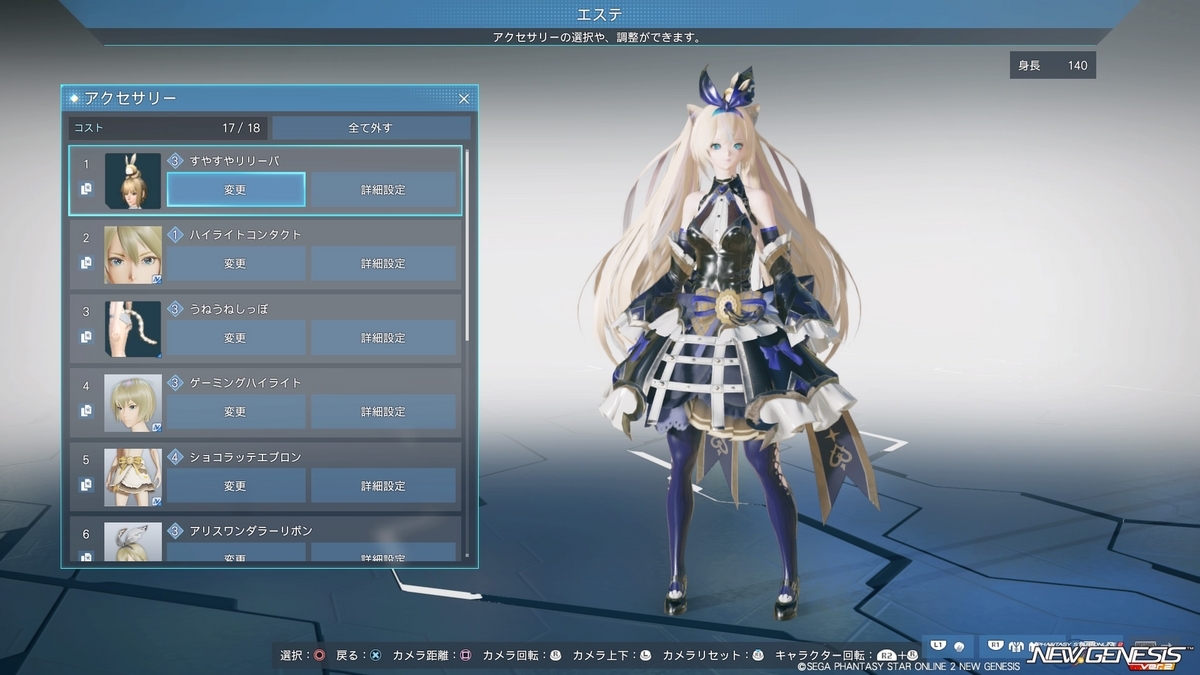The width and height of the screenshot is (1200, 675).
Task: Open 詳細設定 for ゲーミングハイライト
Action: 384,412
